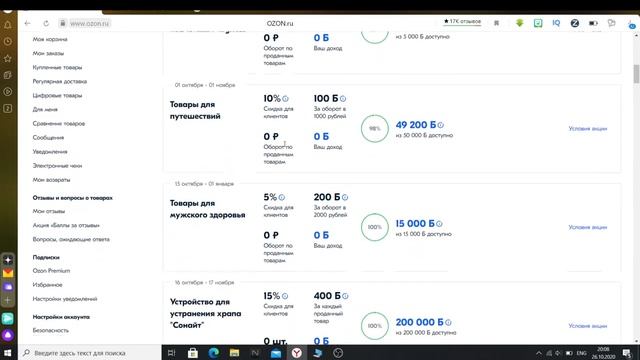640x360 pixels.
Task: Click the 100% circle for men's health
Action: [x=375, y=227]
